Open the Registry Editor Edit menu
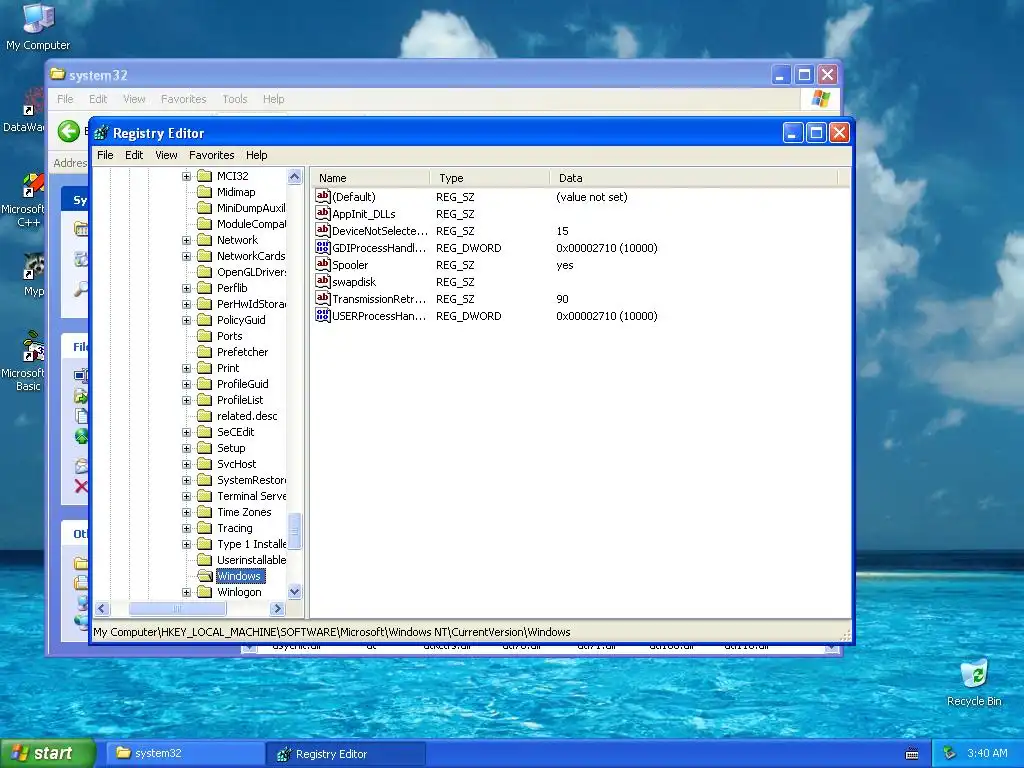Screen dimensions: 1024x768 coord(134,155)
